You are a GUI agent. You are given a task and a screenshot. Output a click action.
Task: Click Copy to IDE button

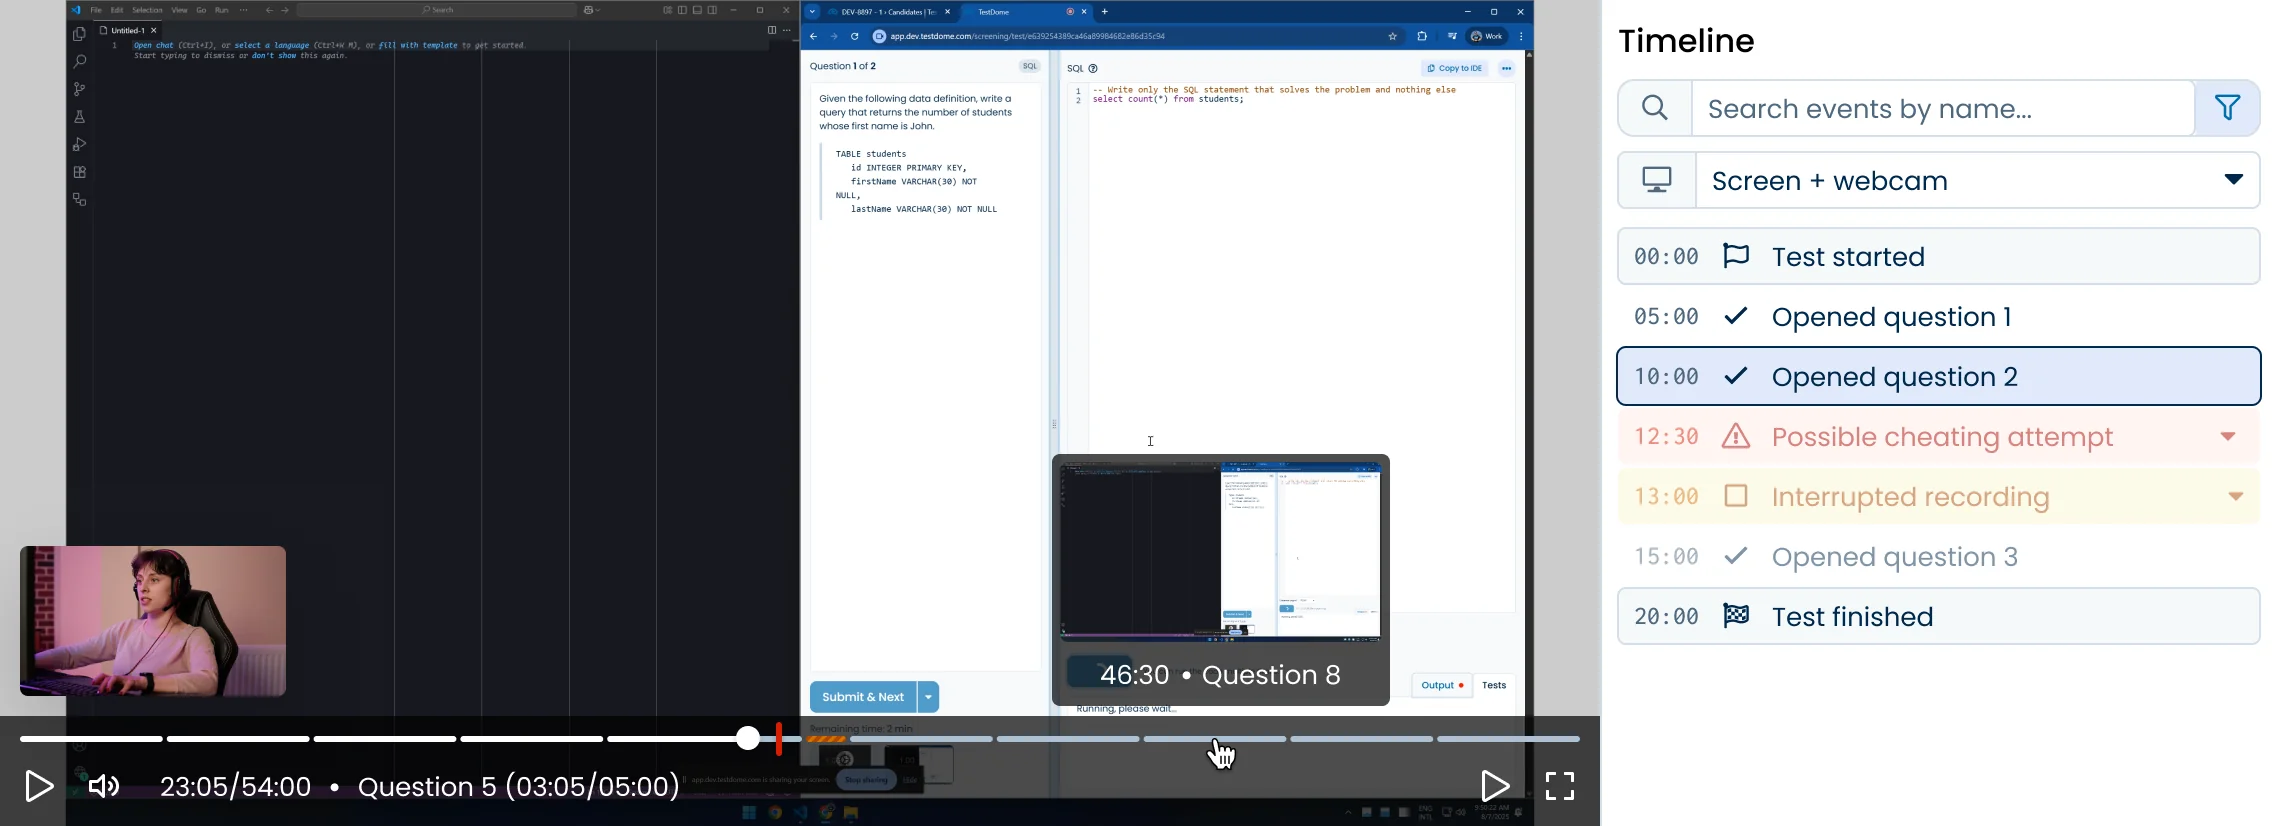(x=1455, y=68)
